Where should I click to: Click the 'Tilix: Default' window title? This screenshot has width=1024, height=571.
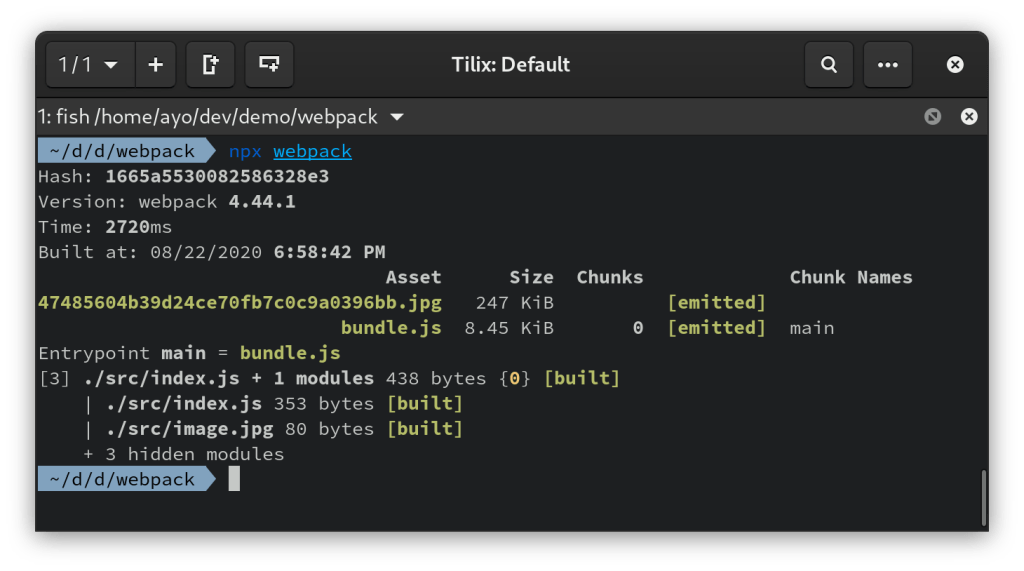coord(511,65)
